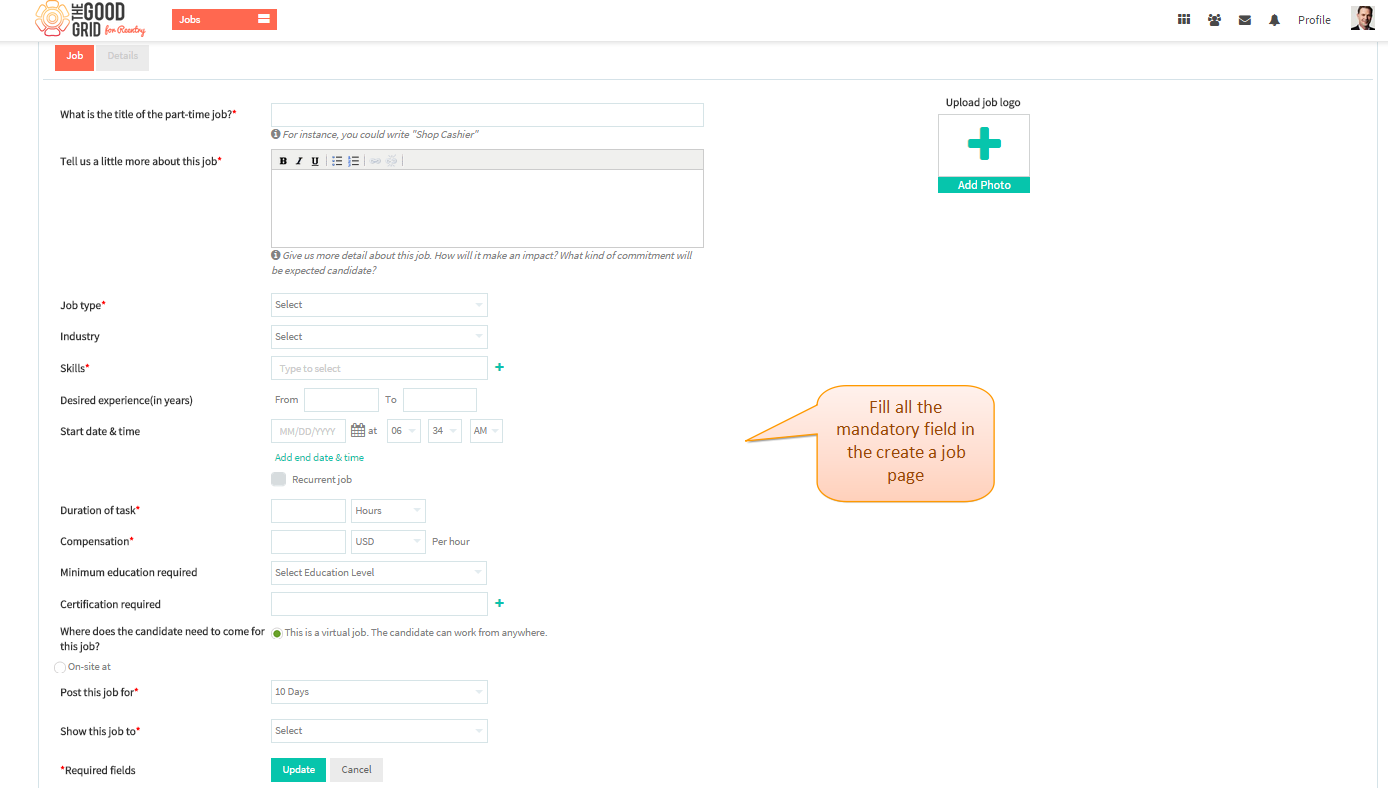Focus the Skills type-to-select field
Screen dimensions: 1388x788
379,368
